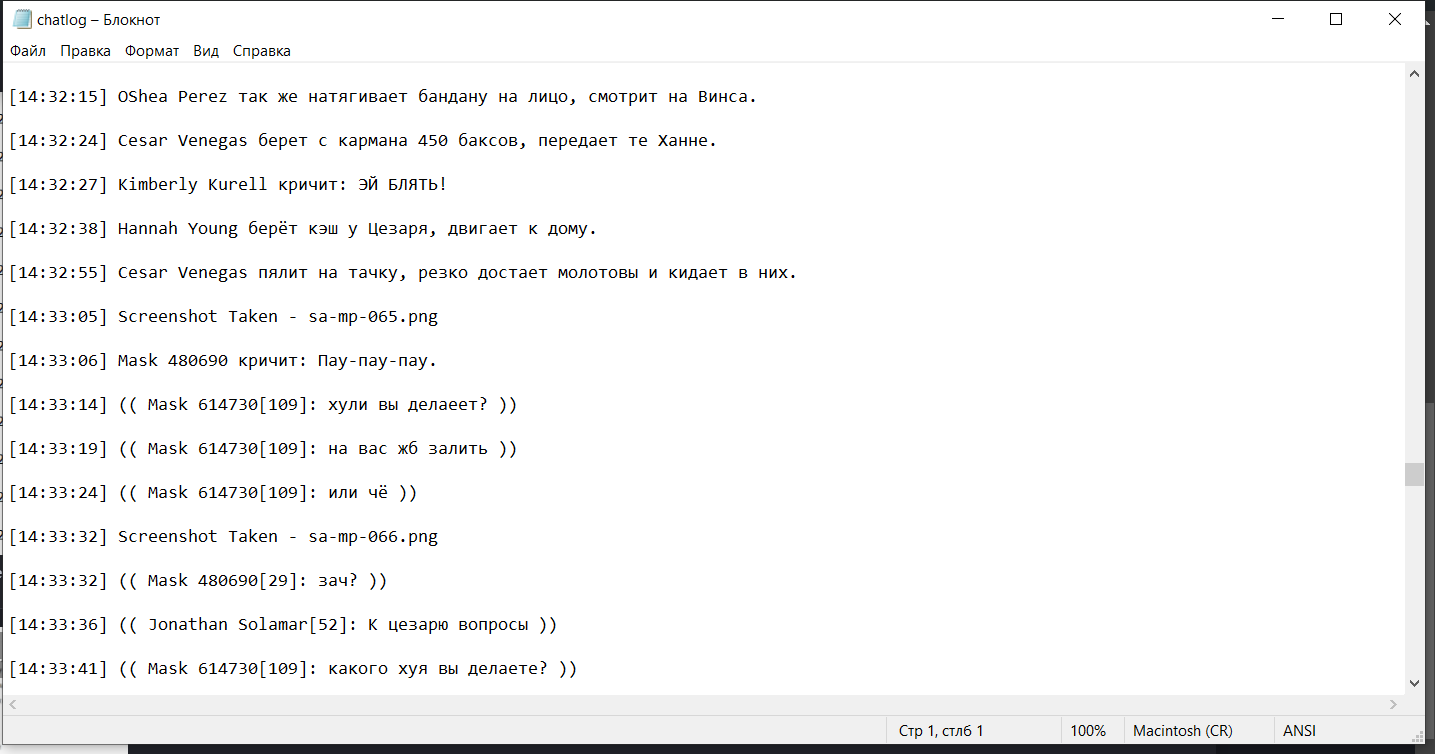
Task: Click the vertical scrollbar thumb
Action: 1414,474
